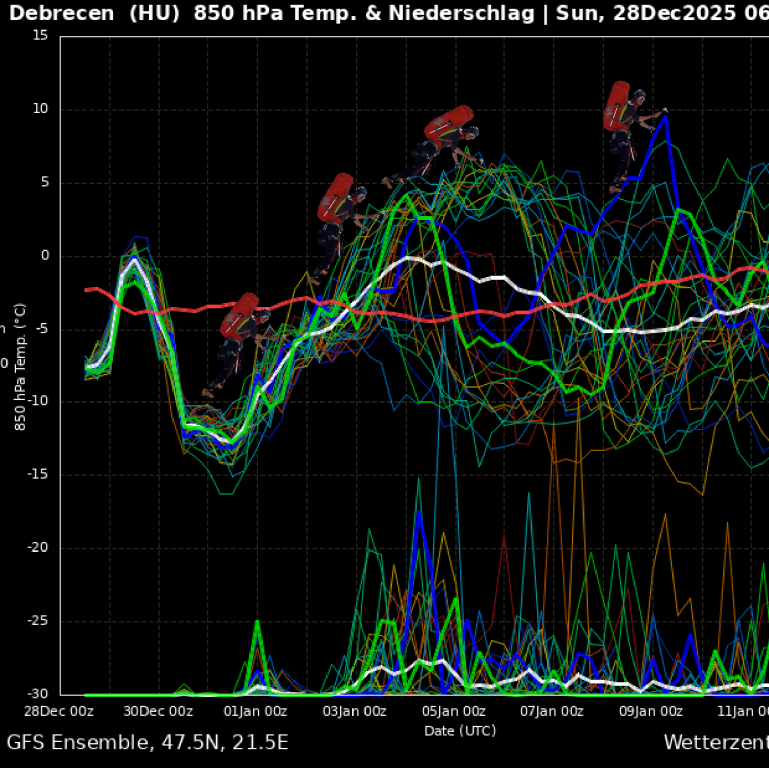Click the -30 value on temperature axis
Viewport: 769px width, 768px height.
click(36, 694)
